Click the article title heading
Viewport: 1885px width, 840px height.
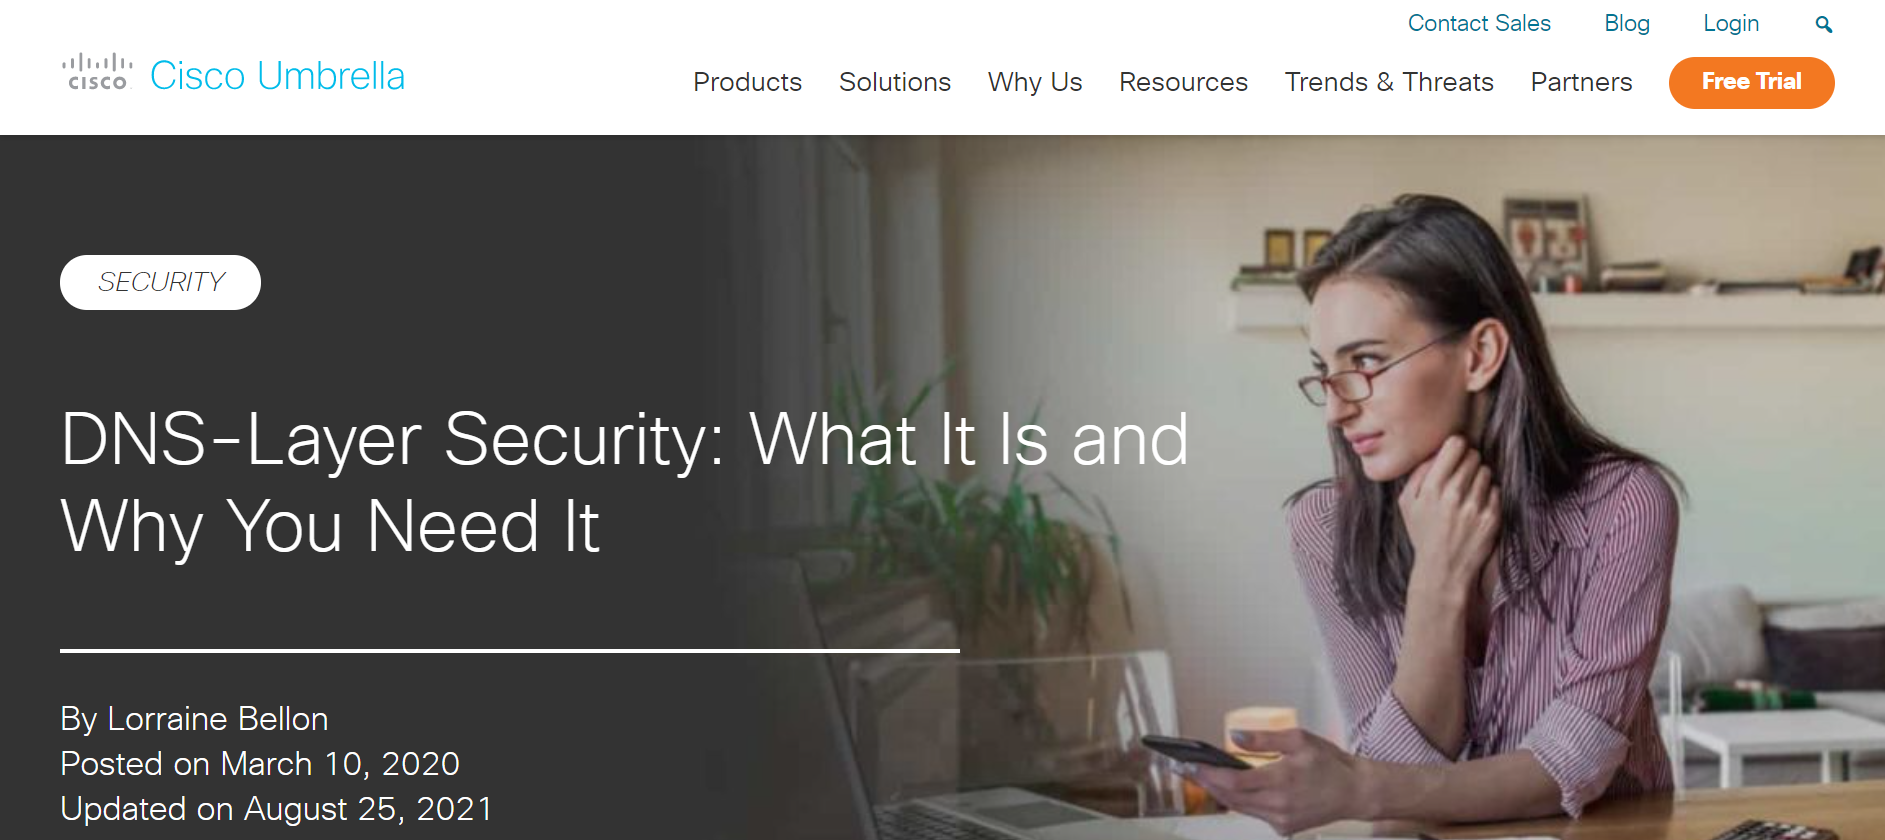(x=624, y=483)
